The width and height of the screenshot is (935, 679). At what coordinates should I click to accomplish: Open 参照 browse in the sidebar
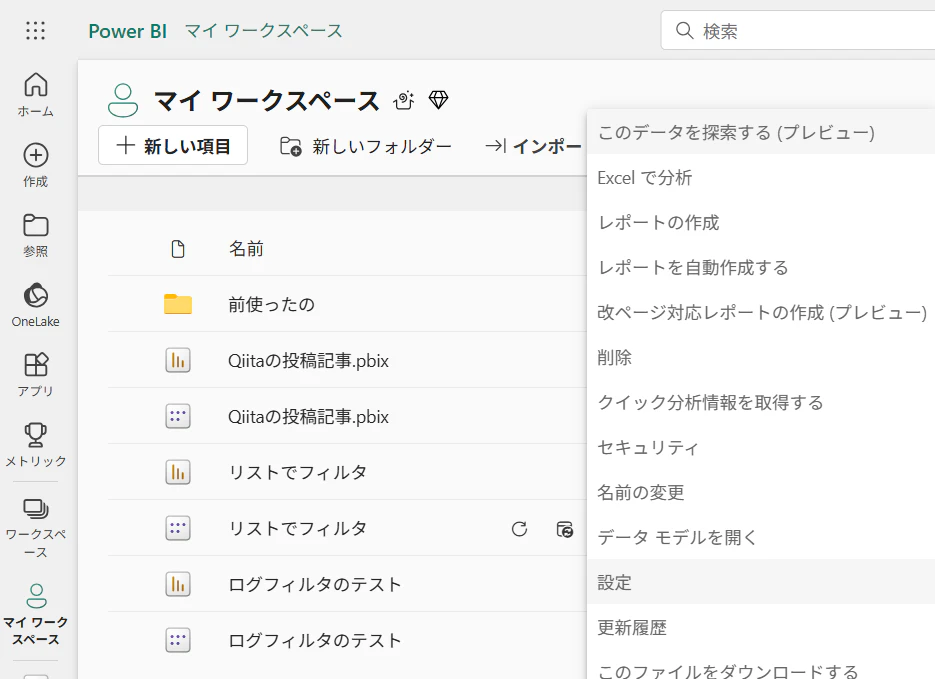tap(35, 235)
